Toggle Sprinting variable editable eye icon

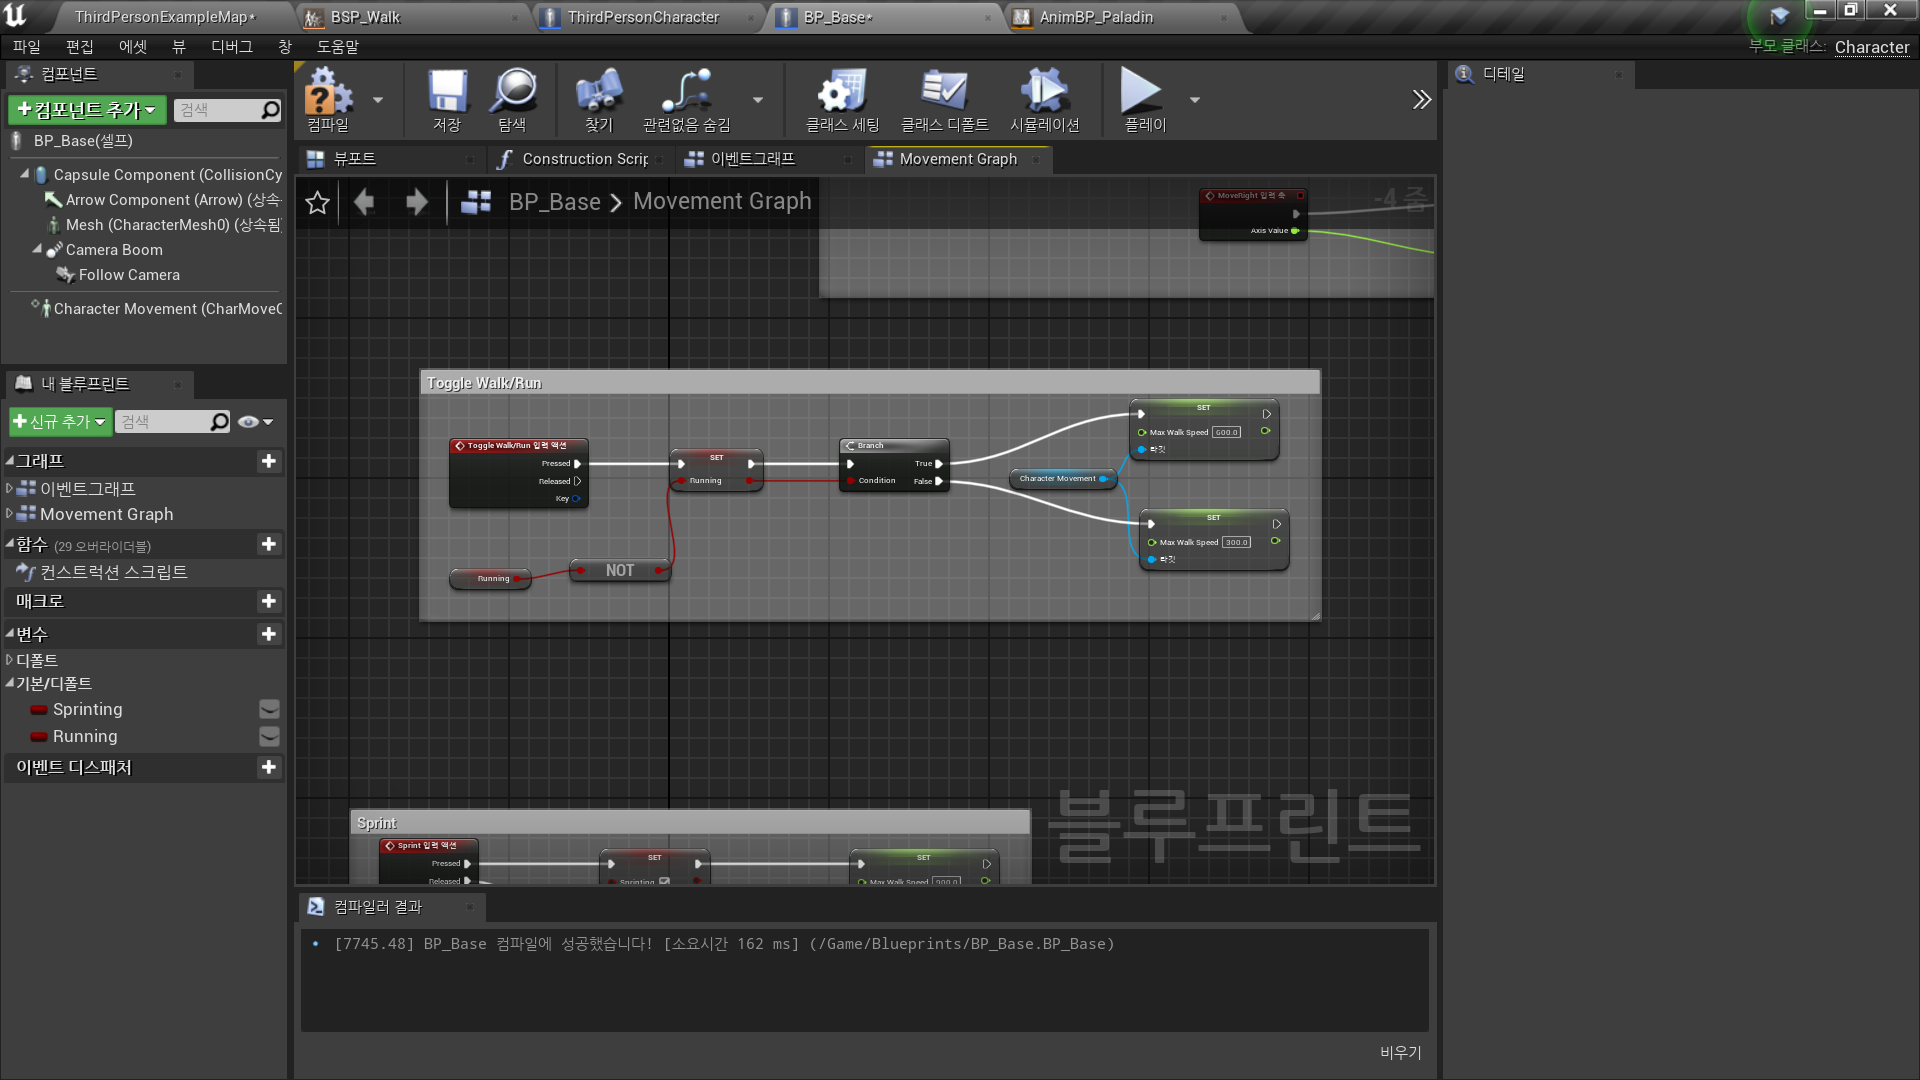[269, 709]
